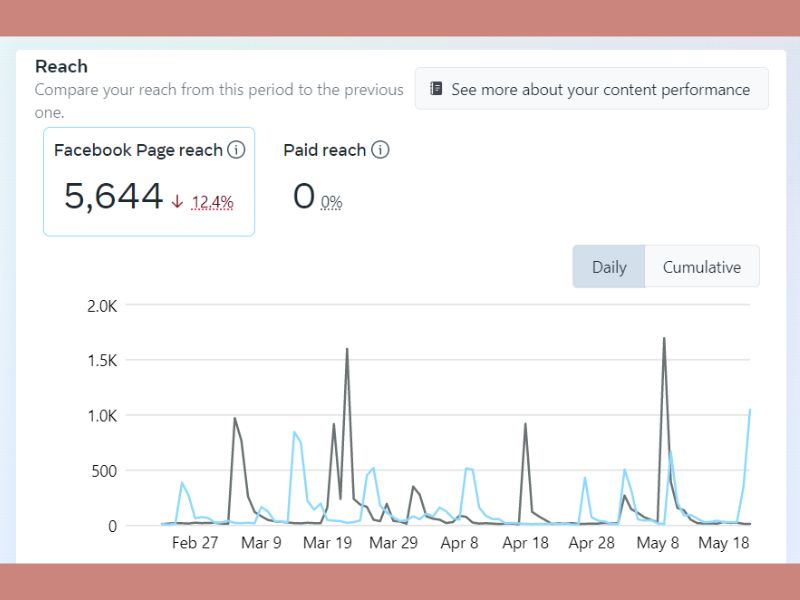Click the 500 y-axis label

click(x=104, y=471)
